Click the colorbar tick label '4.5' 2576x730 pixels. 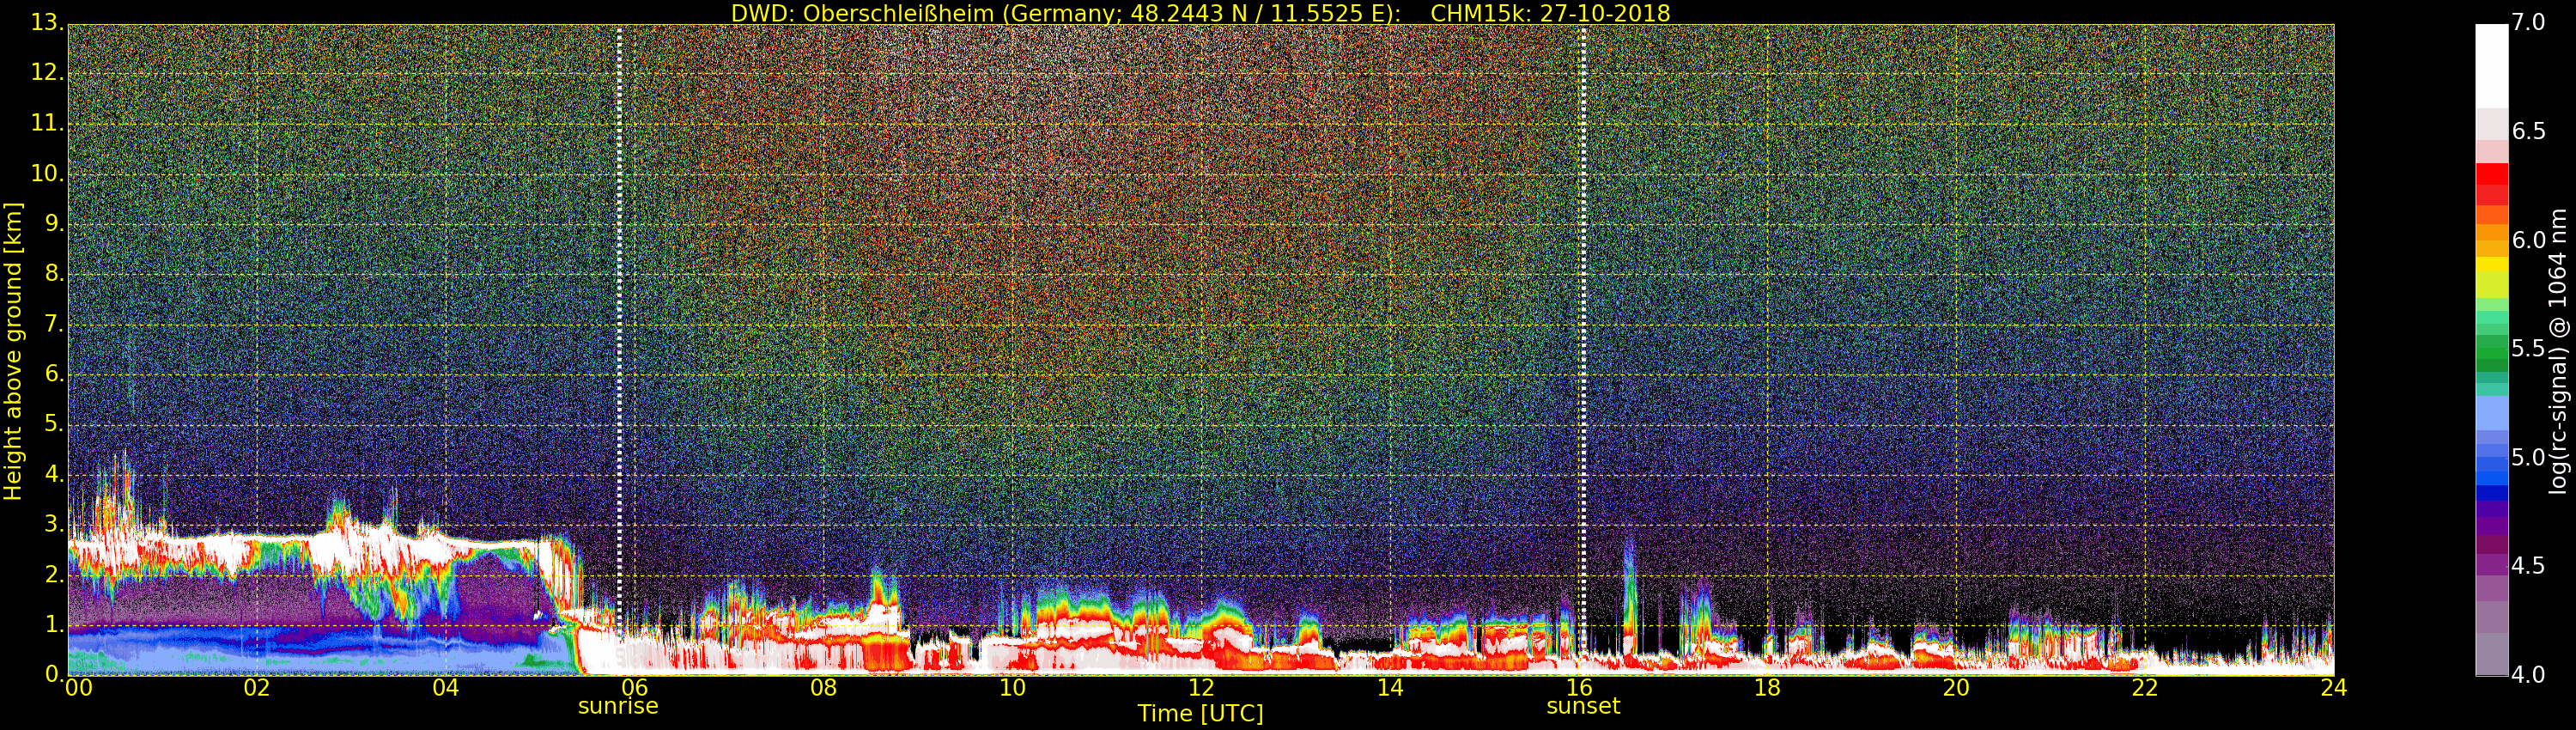[x=2528, y=566]
